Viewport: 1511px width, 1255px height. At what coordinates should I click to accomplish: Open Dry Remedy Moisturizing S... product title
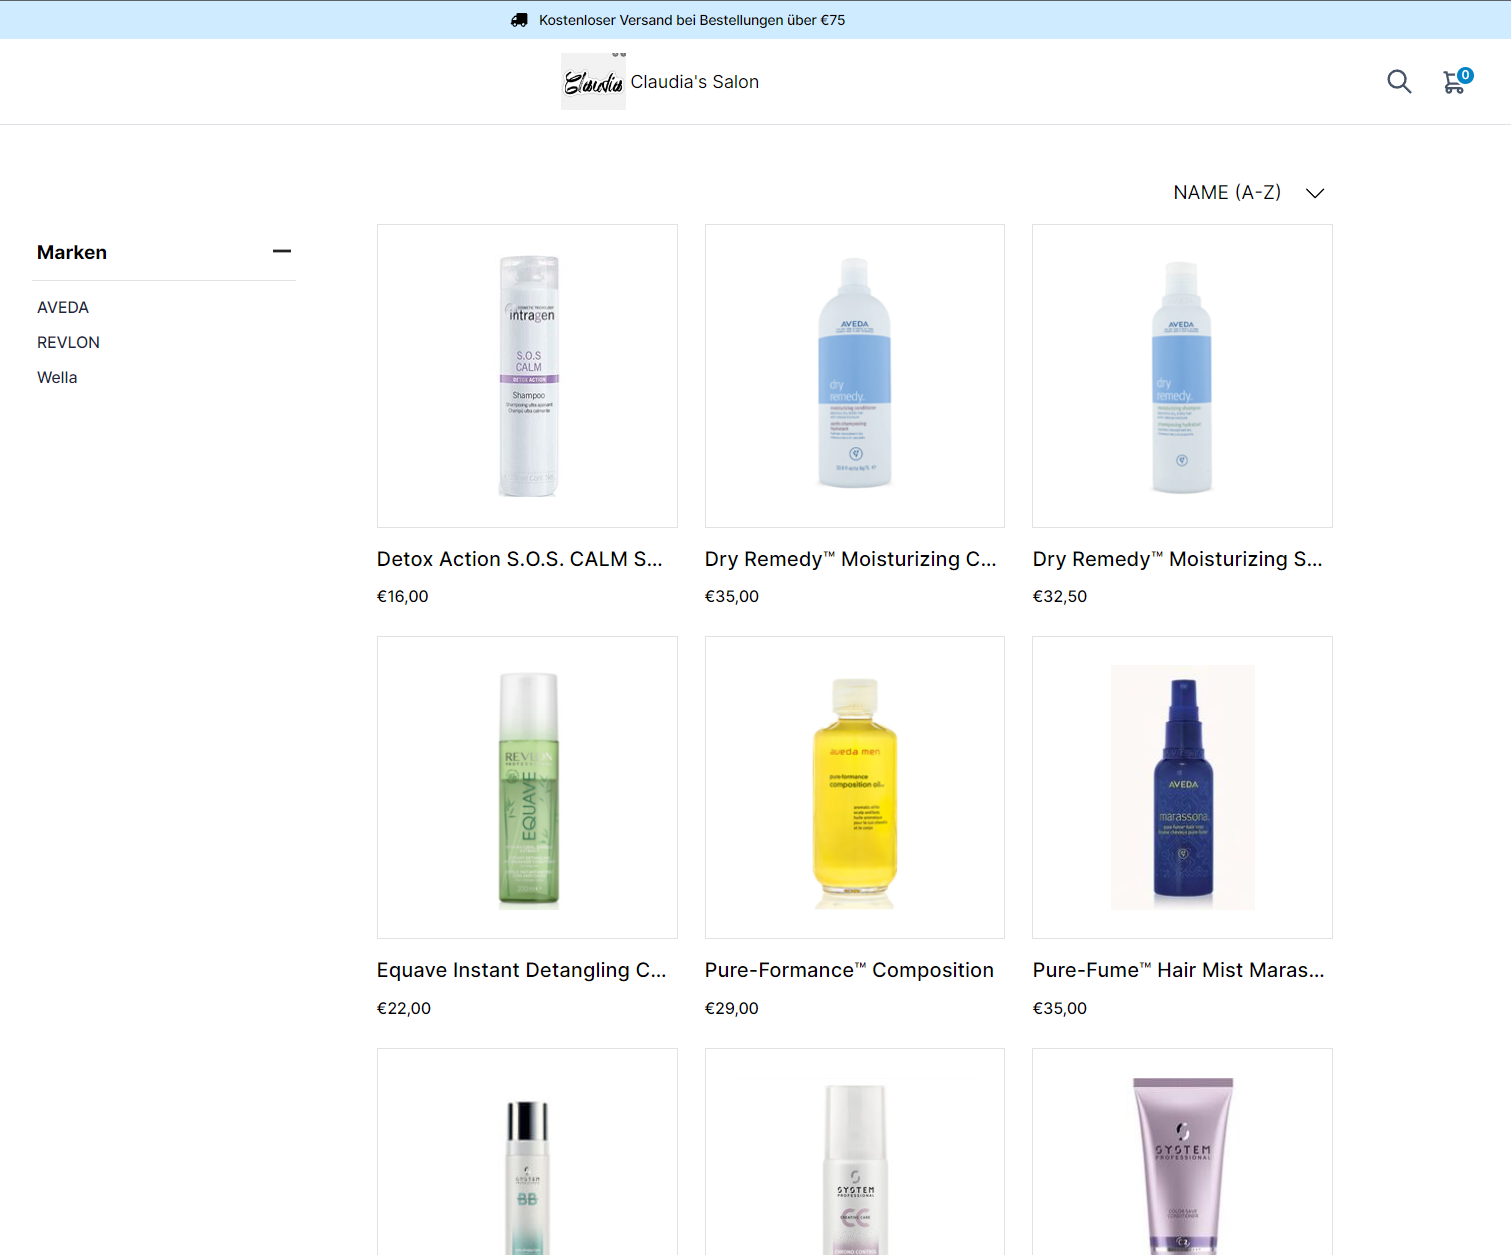click(x=1177, y=559)
